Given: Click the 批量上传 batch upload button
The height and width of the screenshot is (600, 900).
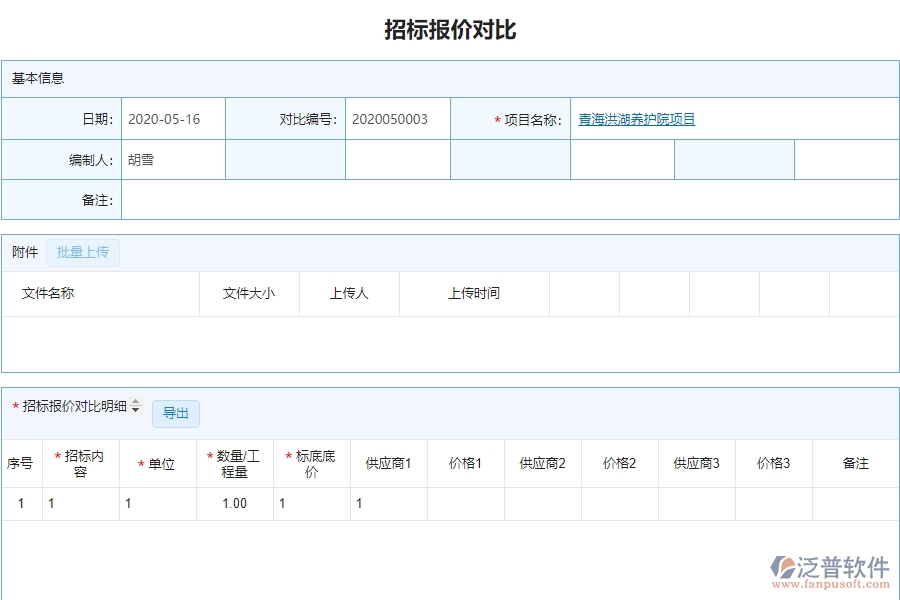Looking at the screenshot, I should tap(83, 253).
